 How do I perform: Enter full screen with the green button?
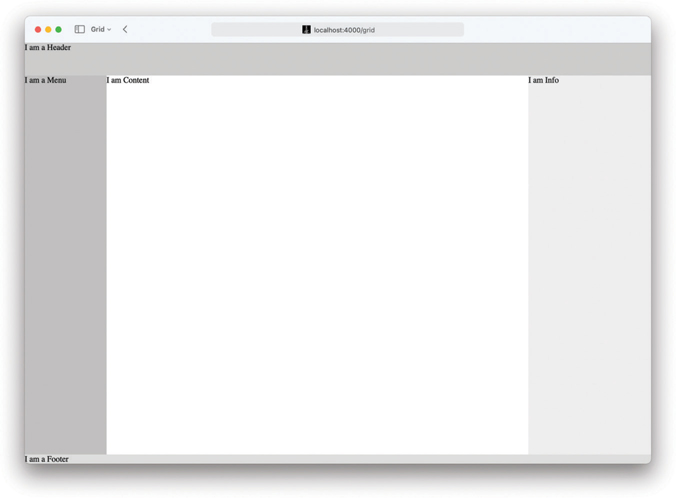point(58,30)
